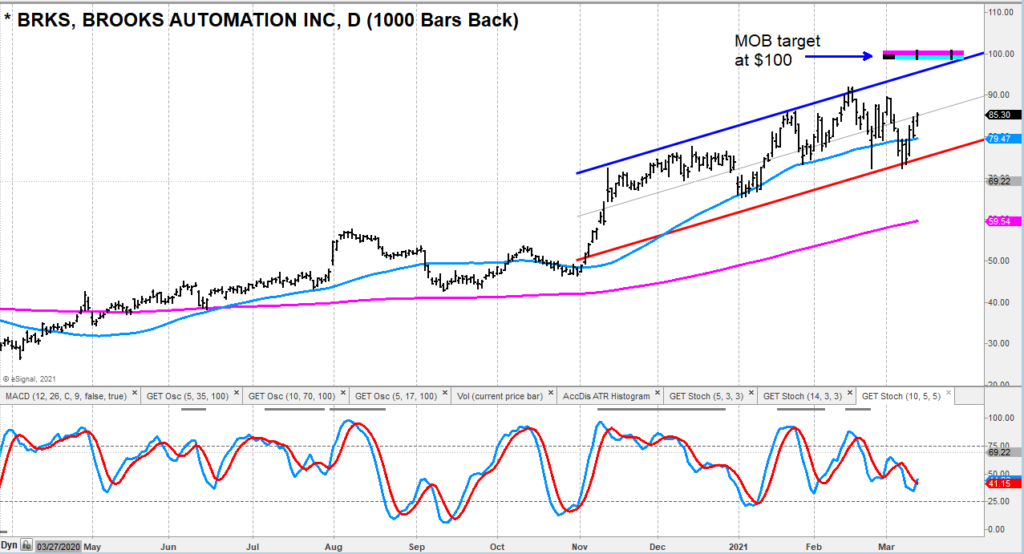This screenshot has height=554, width=1024.
Task: Click the Aug label on the time axis
Action: click(334, 546)
